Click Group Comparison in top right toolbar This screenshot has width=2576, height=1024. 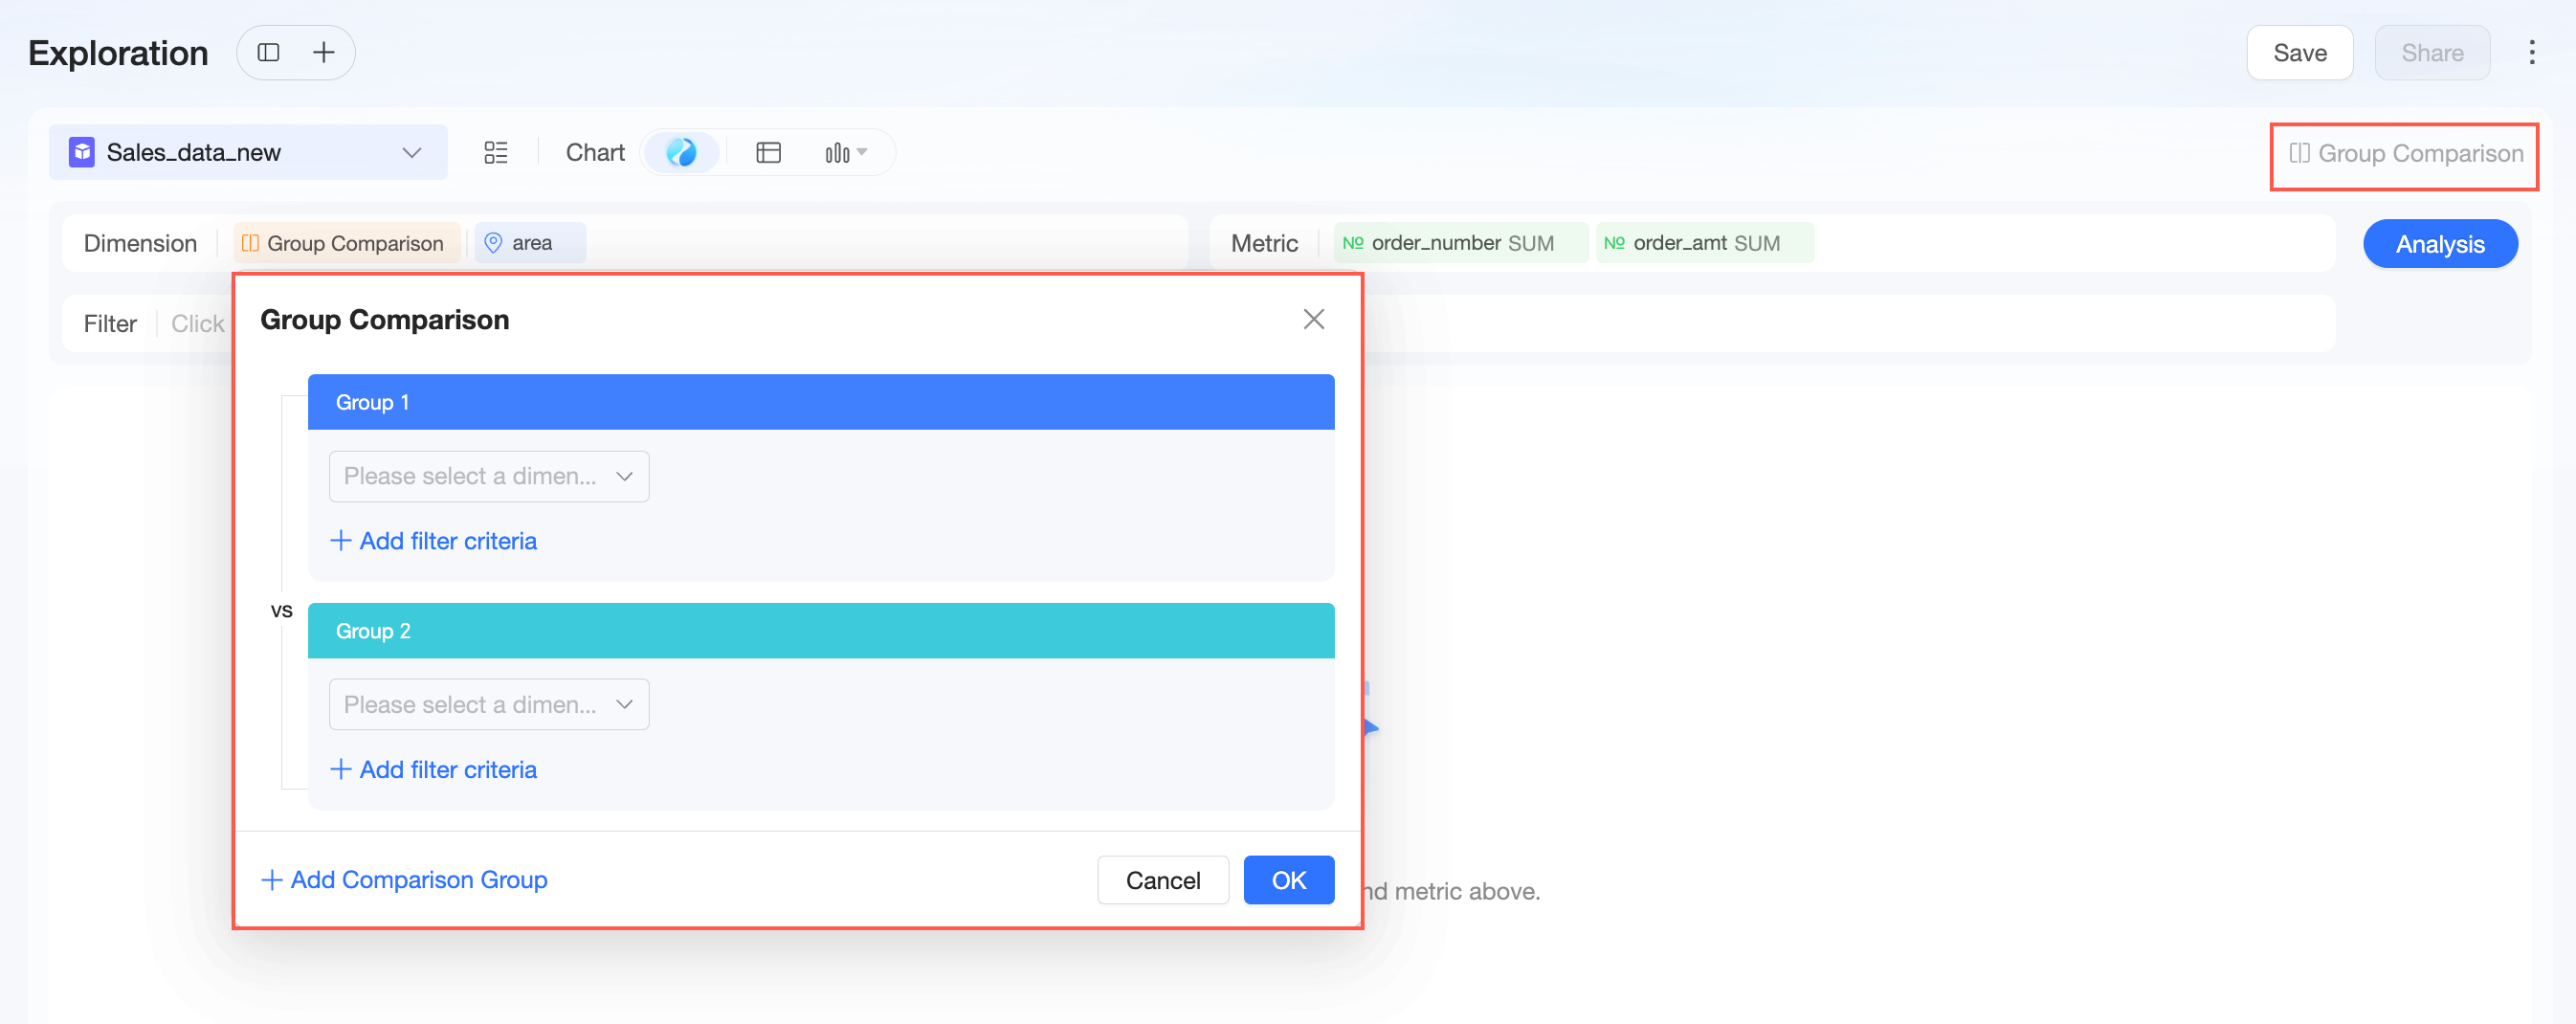click(2405, 153)
